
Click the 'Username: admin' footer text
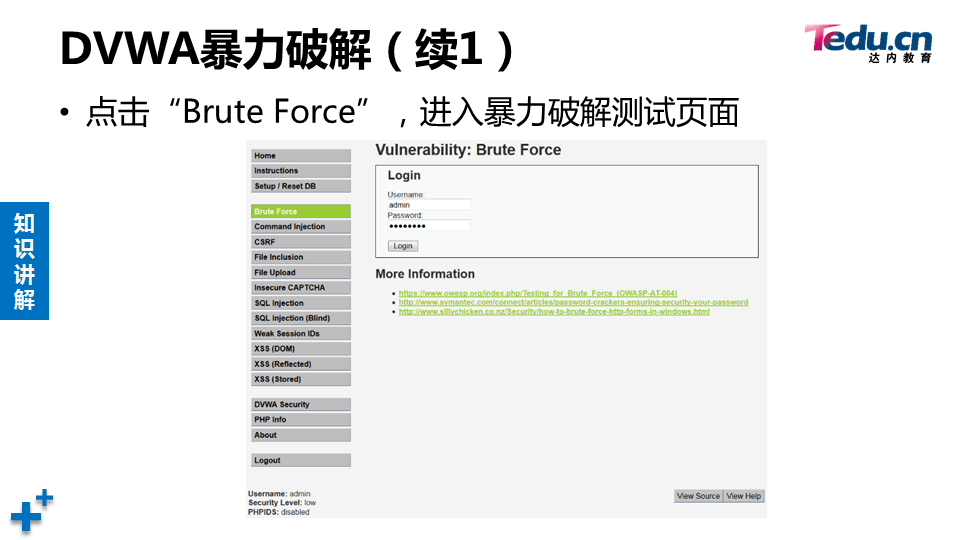[279, 494]
